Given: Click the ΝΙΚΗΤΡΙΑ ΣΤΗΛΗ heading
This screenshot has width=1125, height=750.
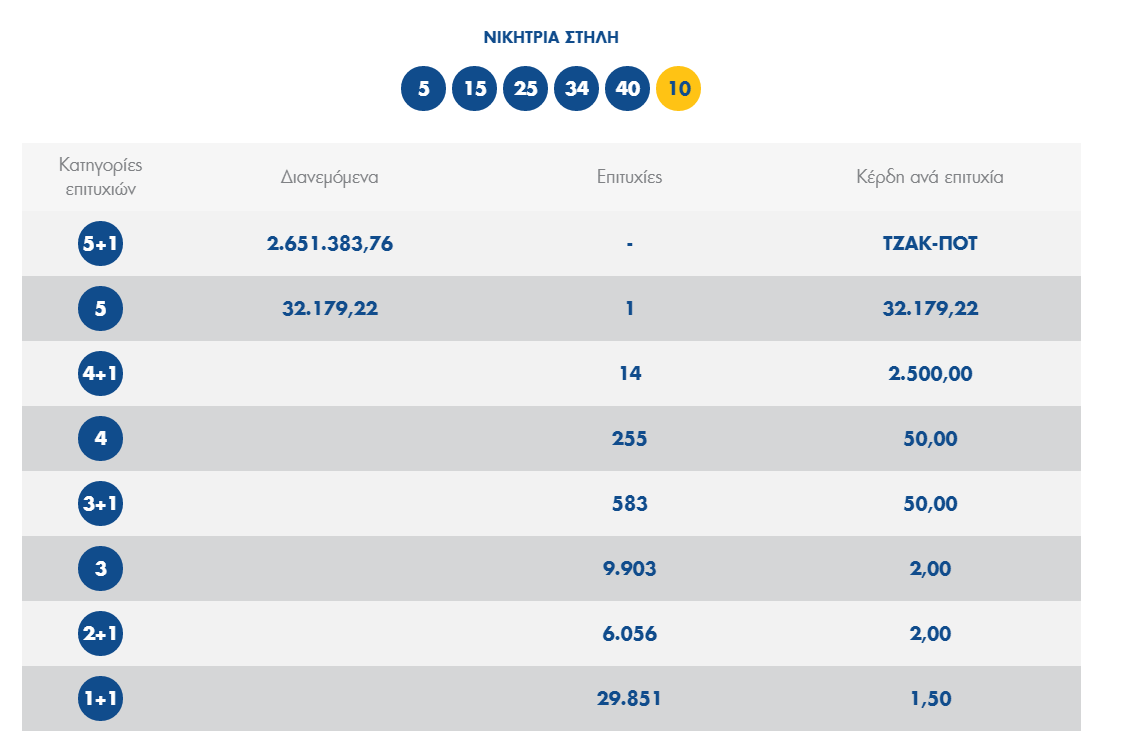Looking at the screenshot, I should coord(551,38).
